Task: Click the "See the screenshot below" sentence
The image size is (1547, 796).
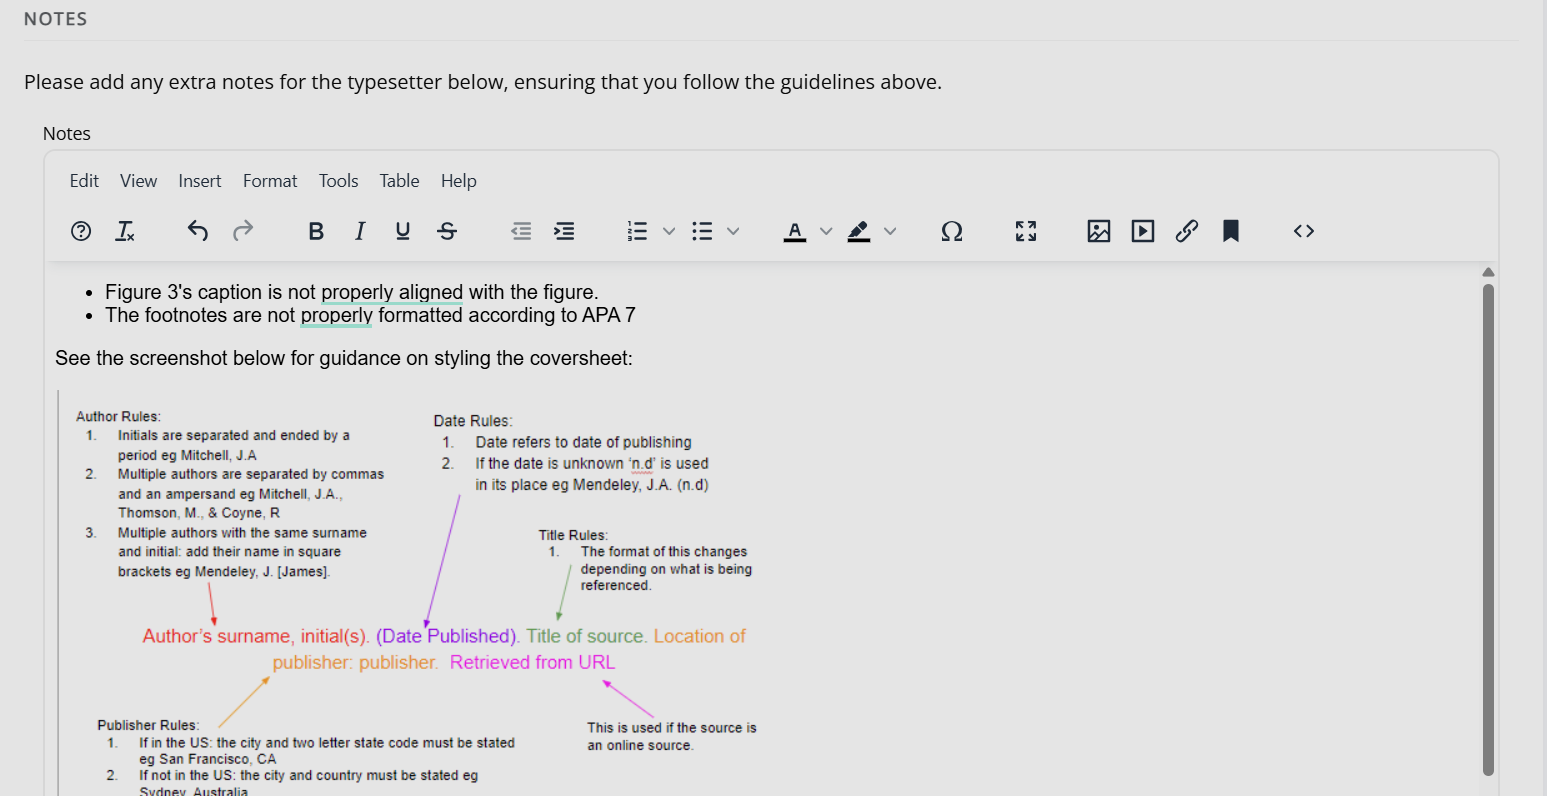Action: click(344, 358)
